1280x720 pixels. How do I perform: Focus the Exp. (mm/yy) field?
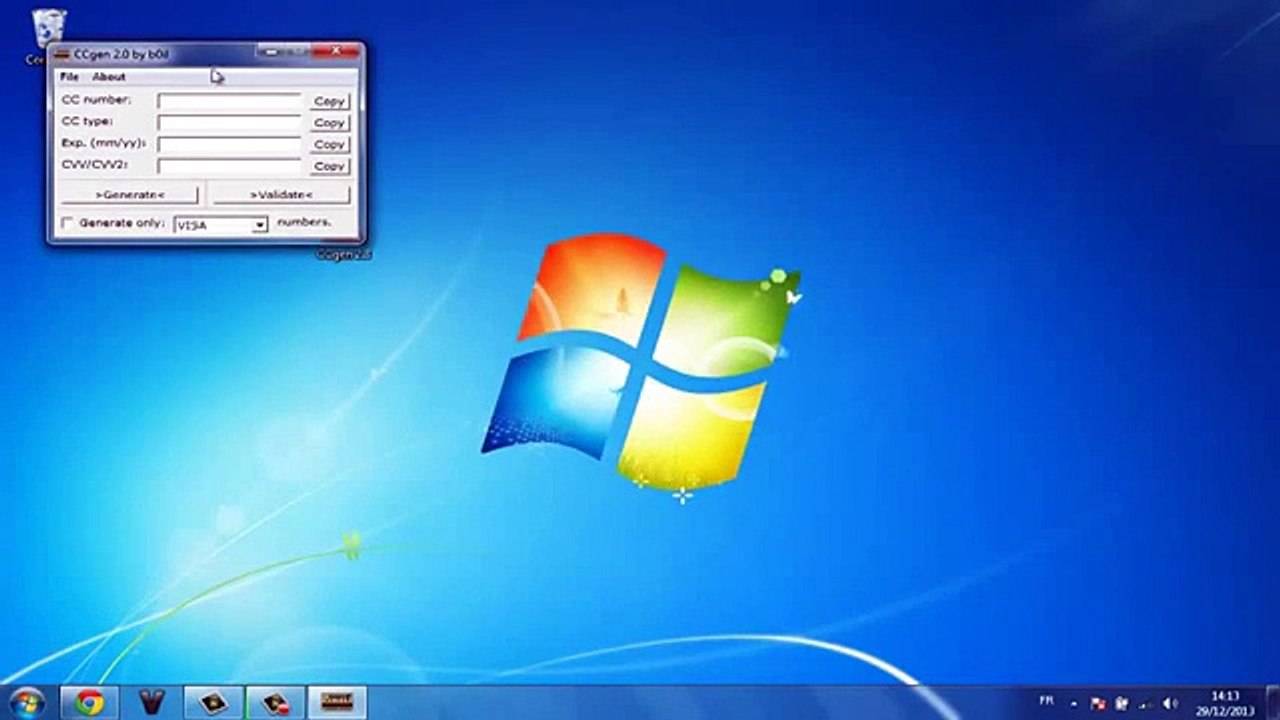coord(229,145)
